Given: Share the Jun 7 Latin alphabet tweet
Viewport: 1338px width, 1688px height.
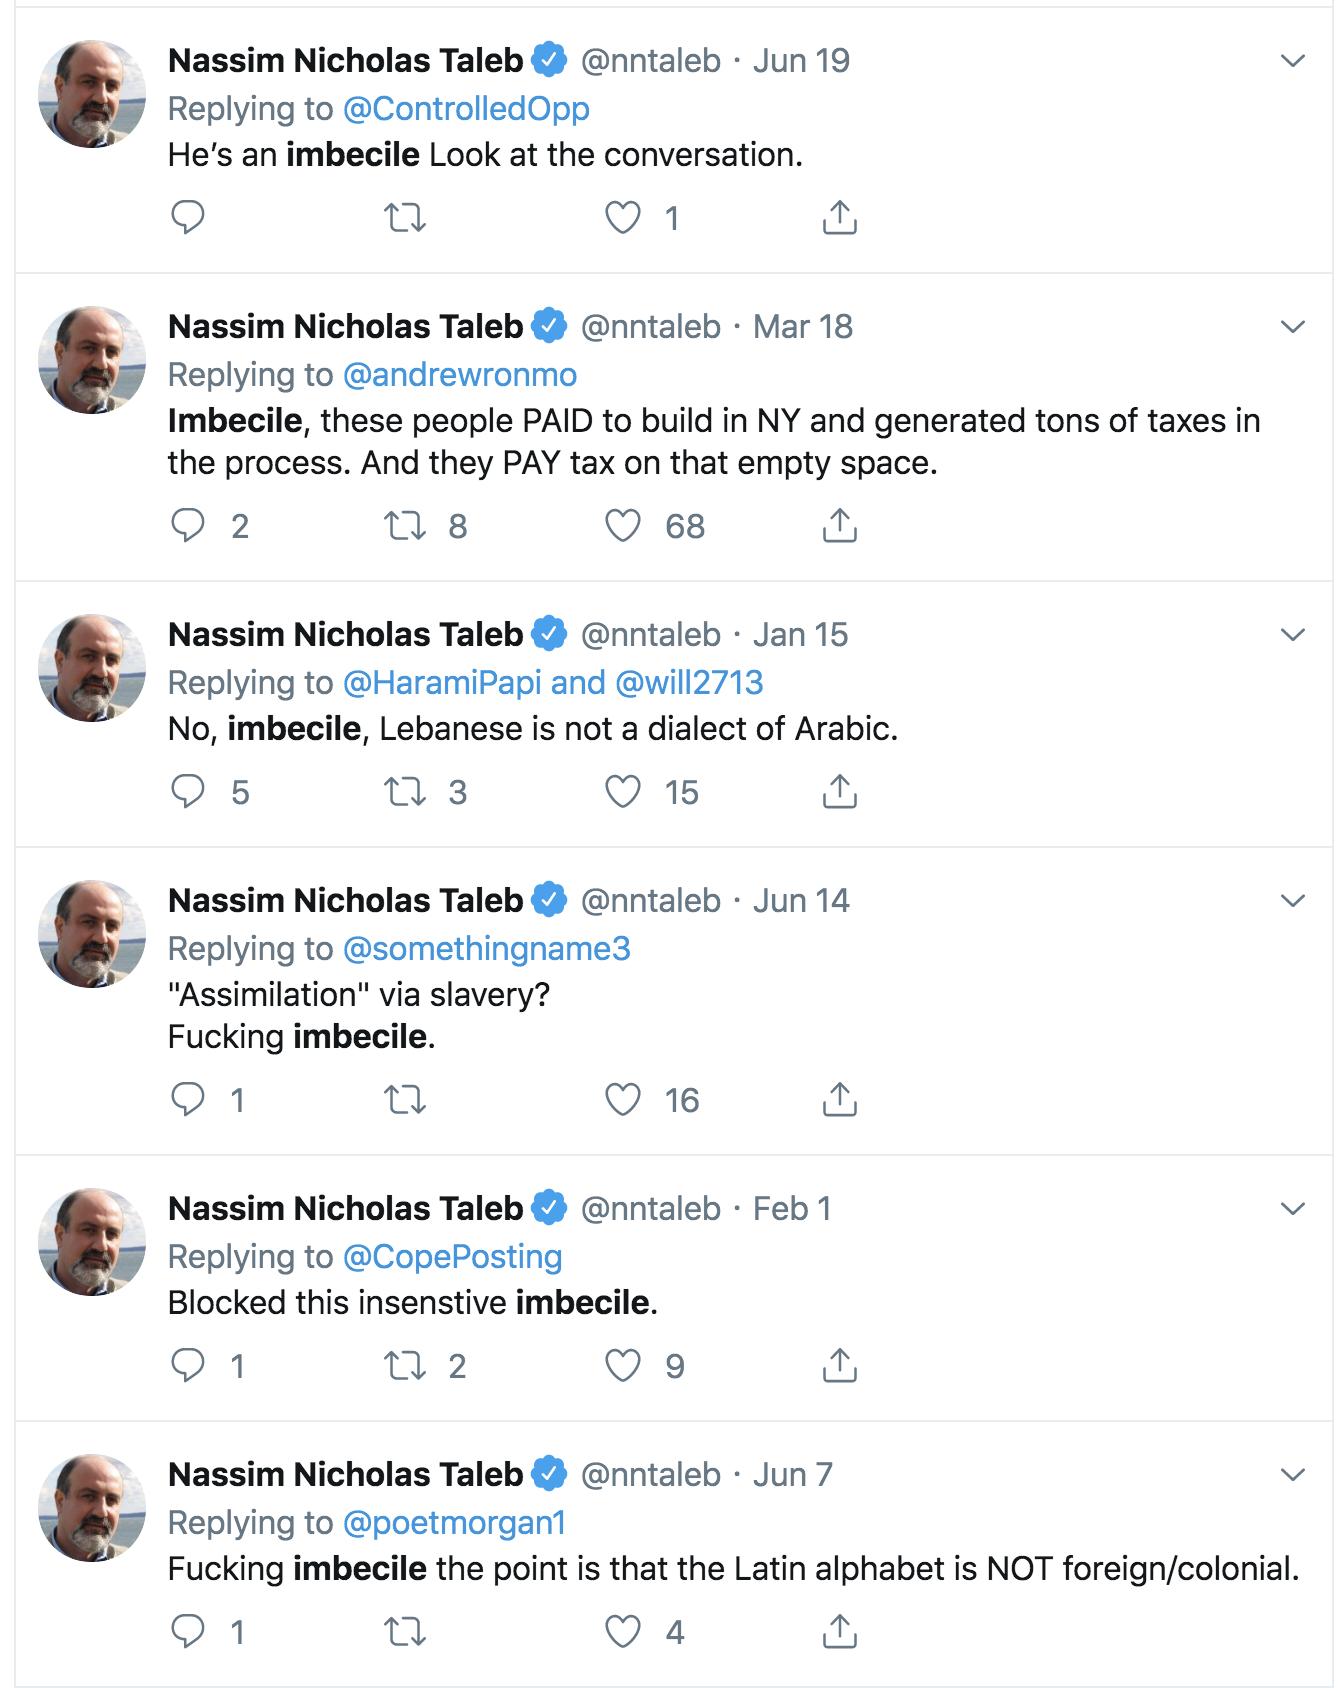Looking at the screenshot, I should pyautogui.click(x=839, y=1631).
